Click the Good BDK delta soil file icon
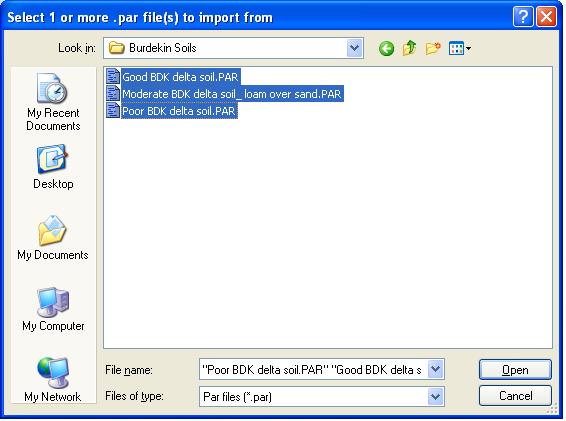The height and width of the screenshot is (421, 566). click(113, 77)
